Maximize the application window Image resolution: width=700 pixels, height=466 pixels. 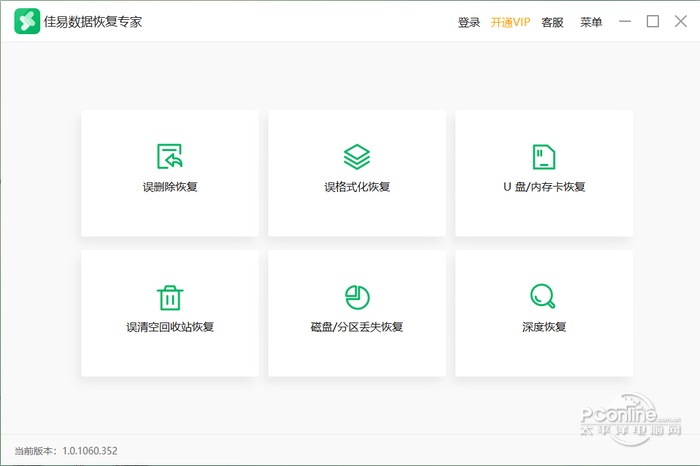point(653,21)
